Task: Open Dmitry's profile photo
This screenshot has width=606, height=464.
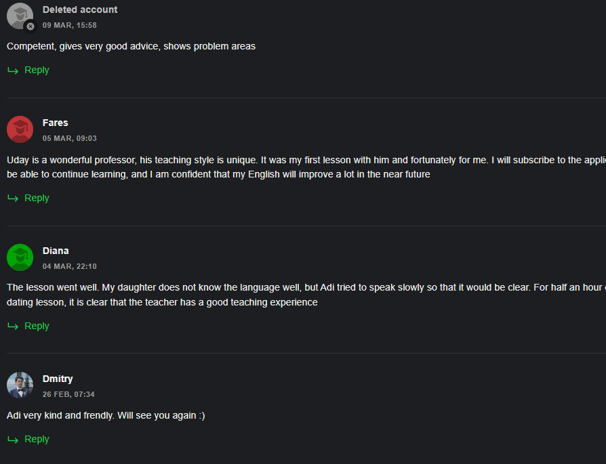Action: [20, 385]
